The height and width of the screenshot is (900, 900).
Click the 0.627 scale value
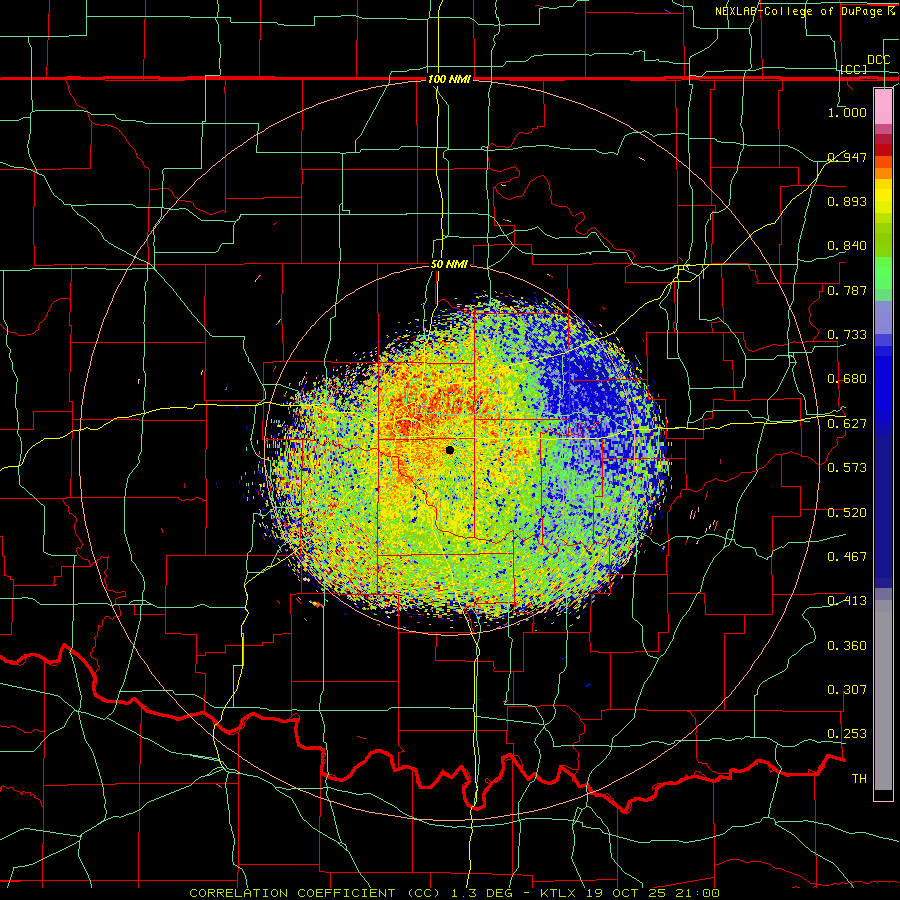tap(847, 424)
